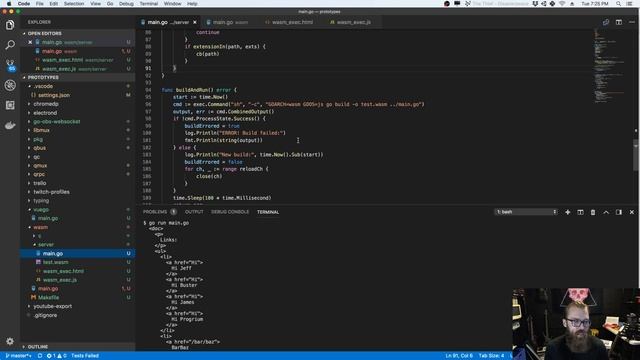Open the Extensions view in activity bar
The image size is (640, 360).
[10, 105]
